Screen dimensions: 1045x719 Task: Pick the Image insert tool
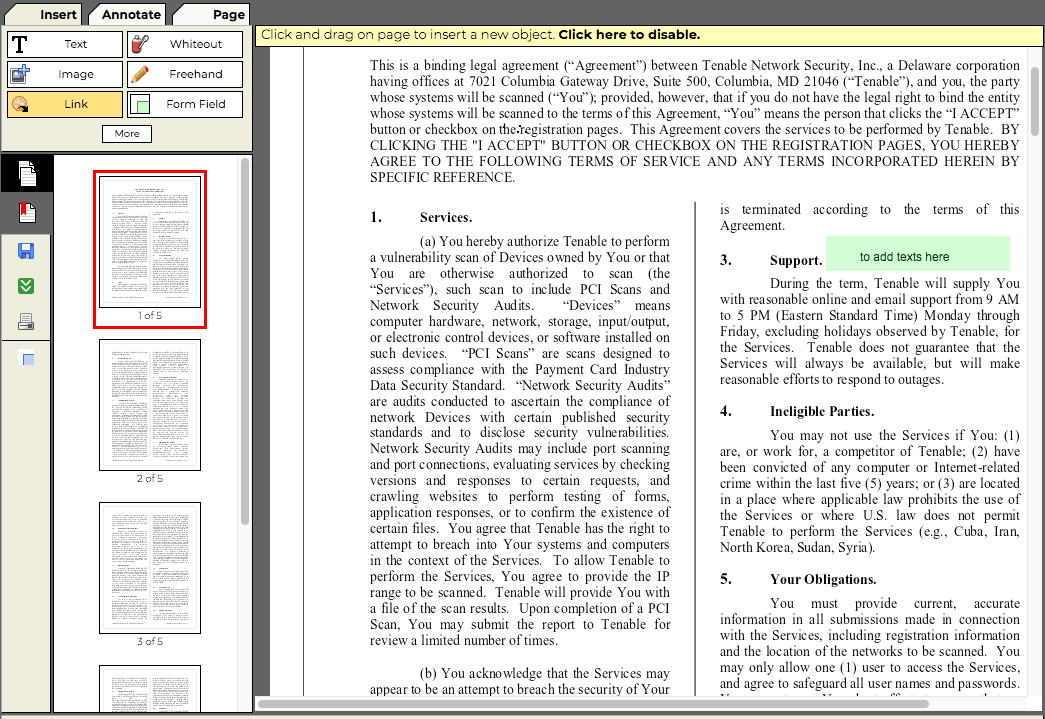pos(65,74)
